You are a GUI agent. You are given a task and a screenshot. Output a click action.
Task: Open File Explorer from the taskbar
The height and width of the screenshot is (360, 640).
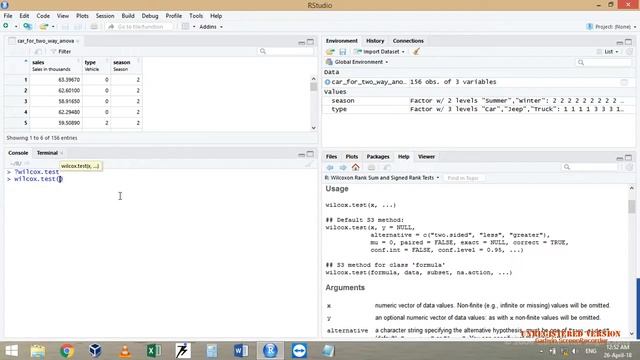(38, 351)
